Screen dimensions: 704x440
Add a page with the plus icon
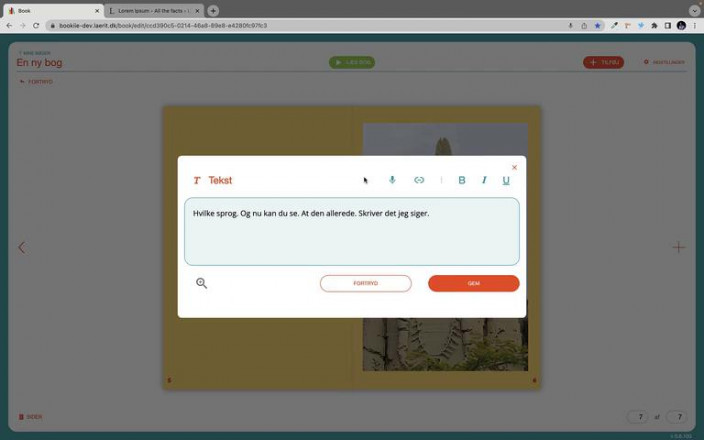pyautogui.click(x=678, y=247)
